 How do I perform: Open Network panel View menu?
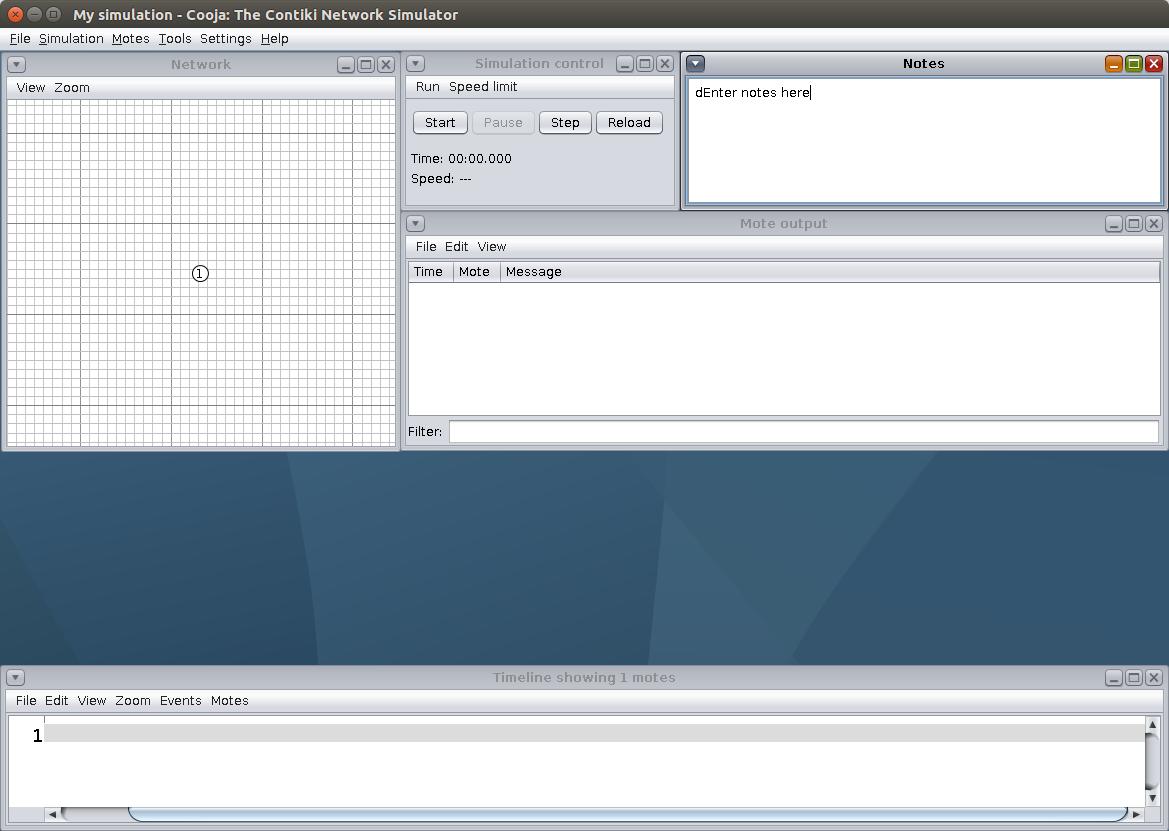[31, 87]
